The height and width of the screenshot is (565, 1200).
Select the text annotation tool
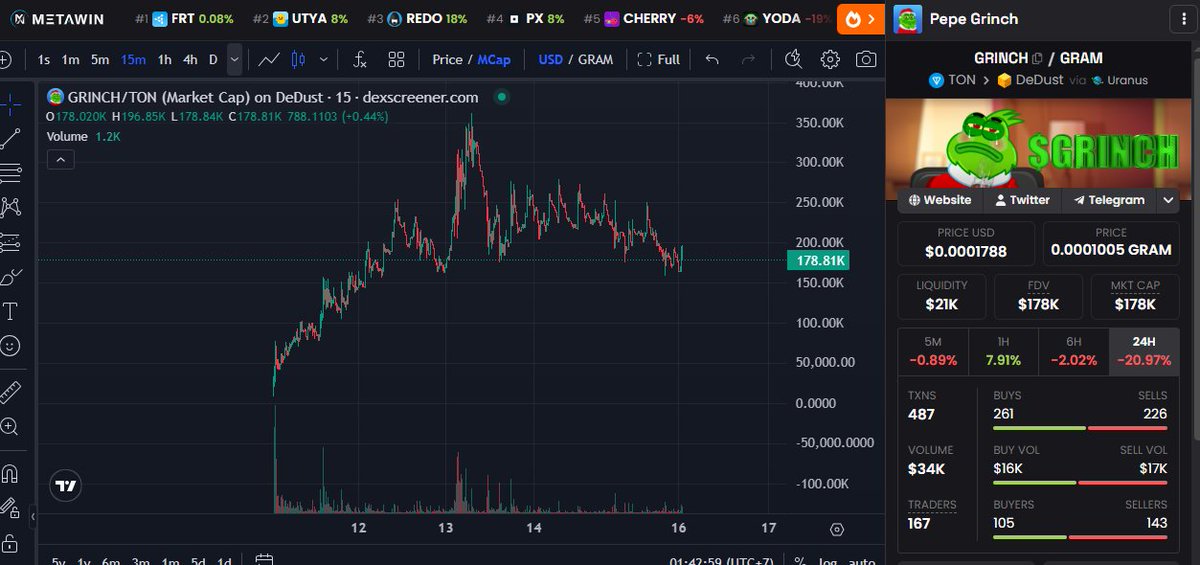(x=9, y=311)
